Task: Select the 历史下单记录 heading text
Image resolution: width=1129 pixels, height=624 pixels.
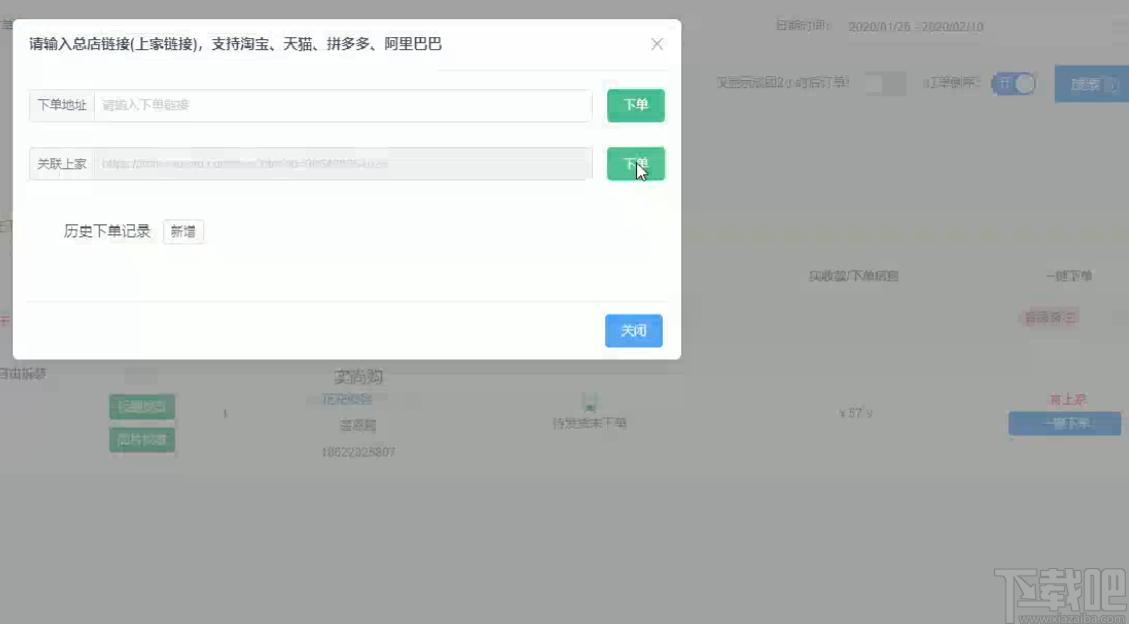Action: (107, 231)
